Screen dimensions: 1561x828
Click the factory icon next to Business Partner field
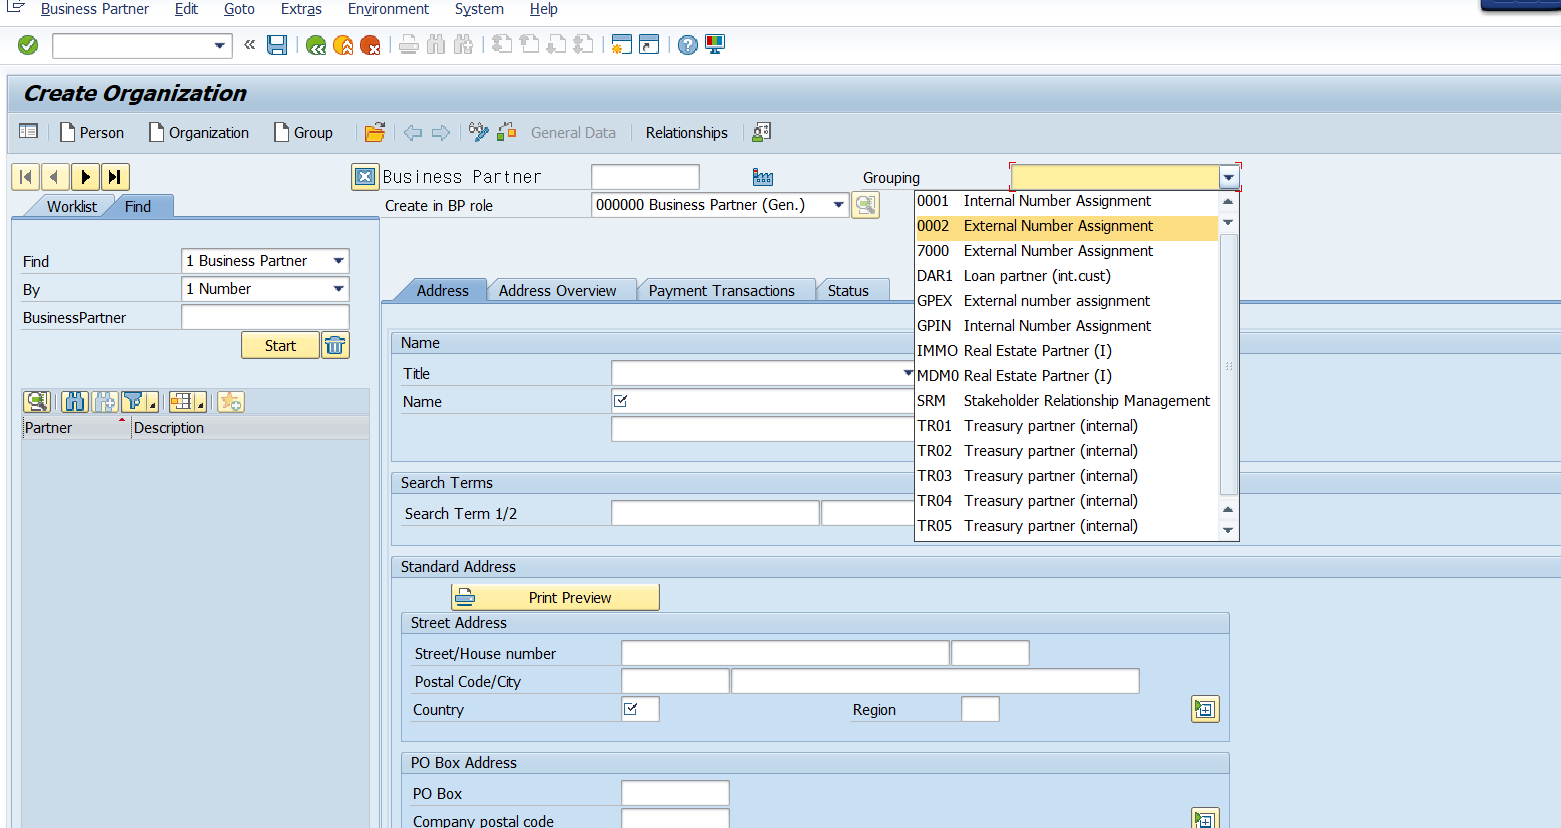pyautogui.click(x=763, y=177)
